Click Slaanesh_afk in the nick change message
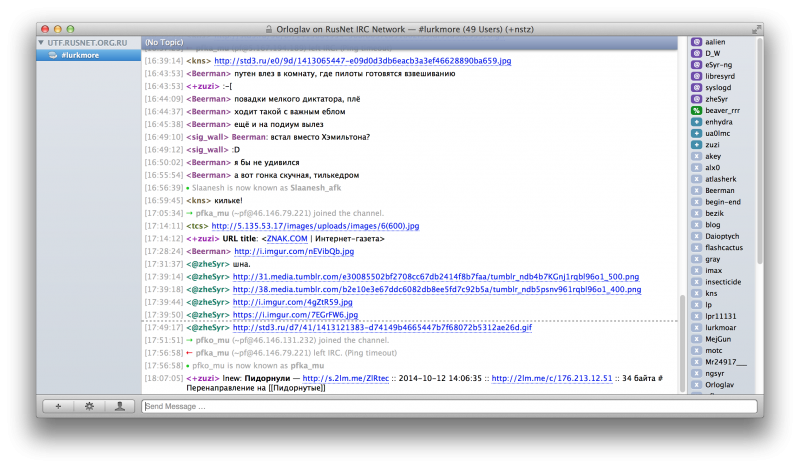Viewport: 800px width, 468px height. [316, 188]
